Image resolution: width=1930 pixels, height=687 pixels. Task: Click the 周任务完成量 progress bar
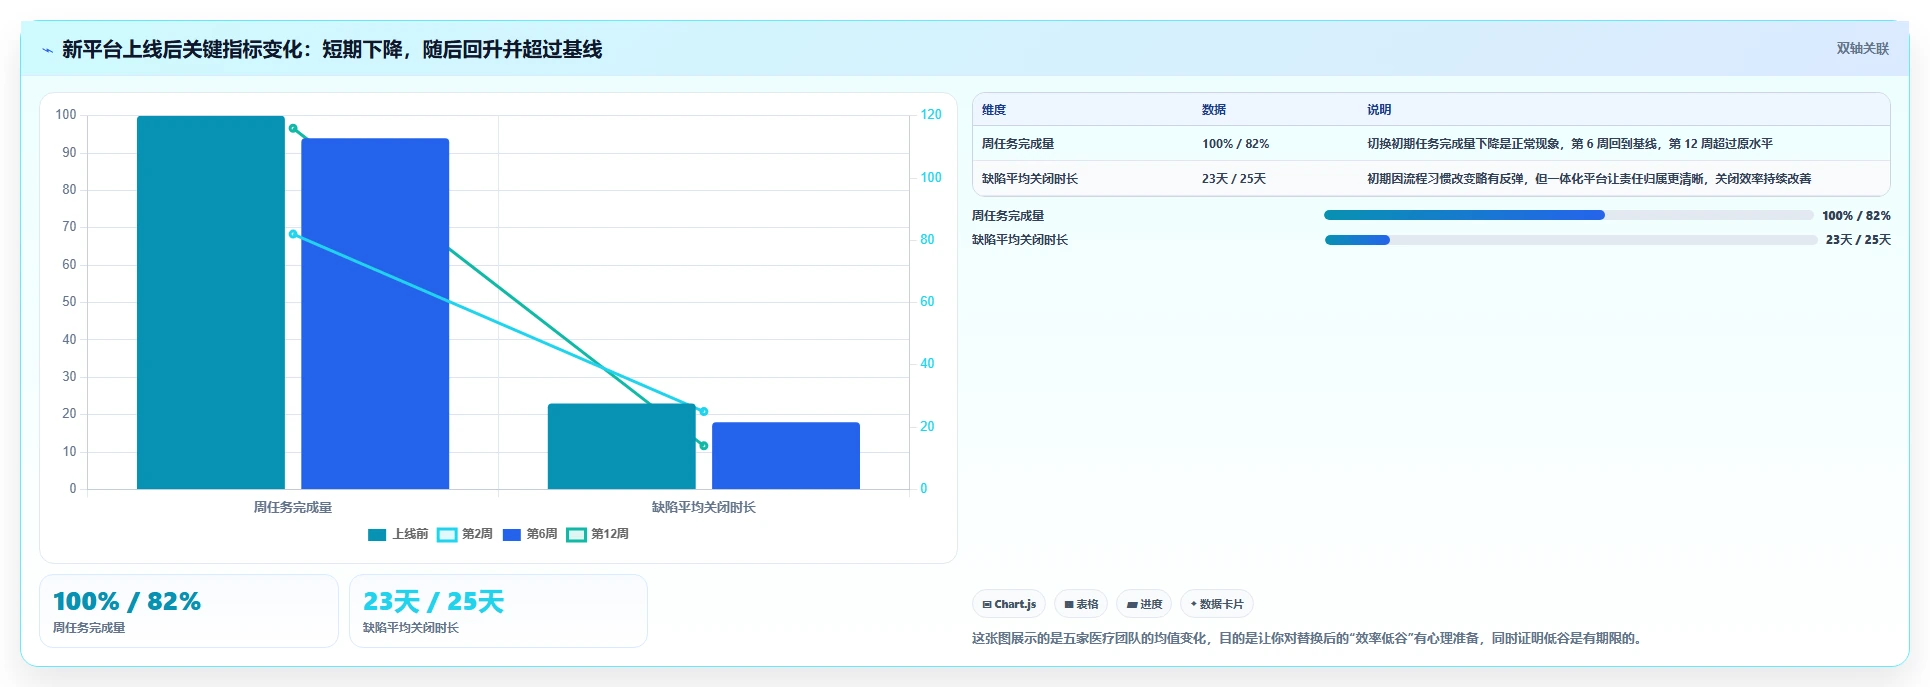pos(1568,215)
